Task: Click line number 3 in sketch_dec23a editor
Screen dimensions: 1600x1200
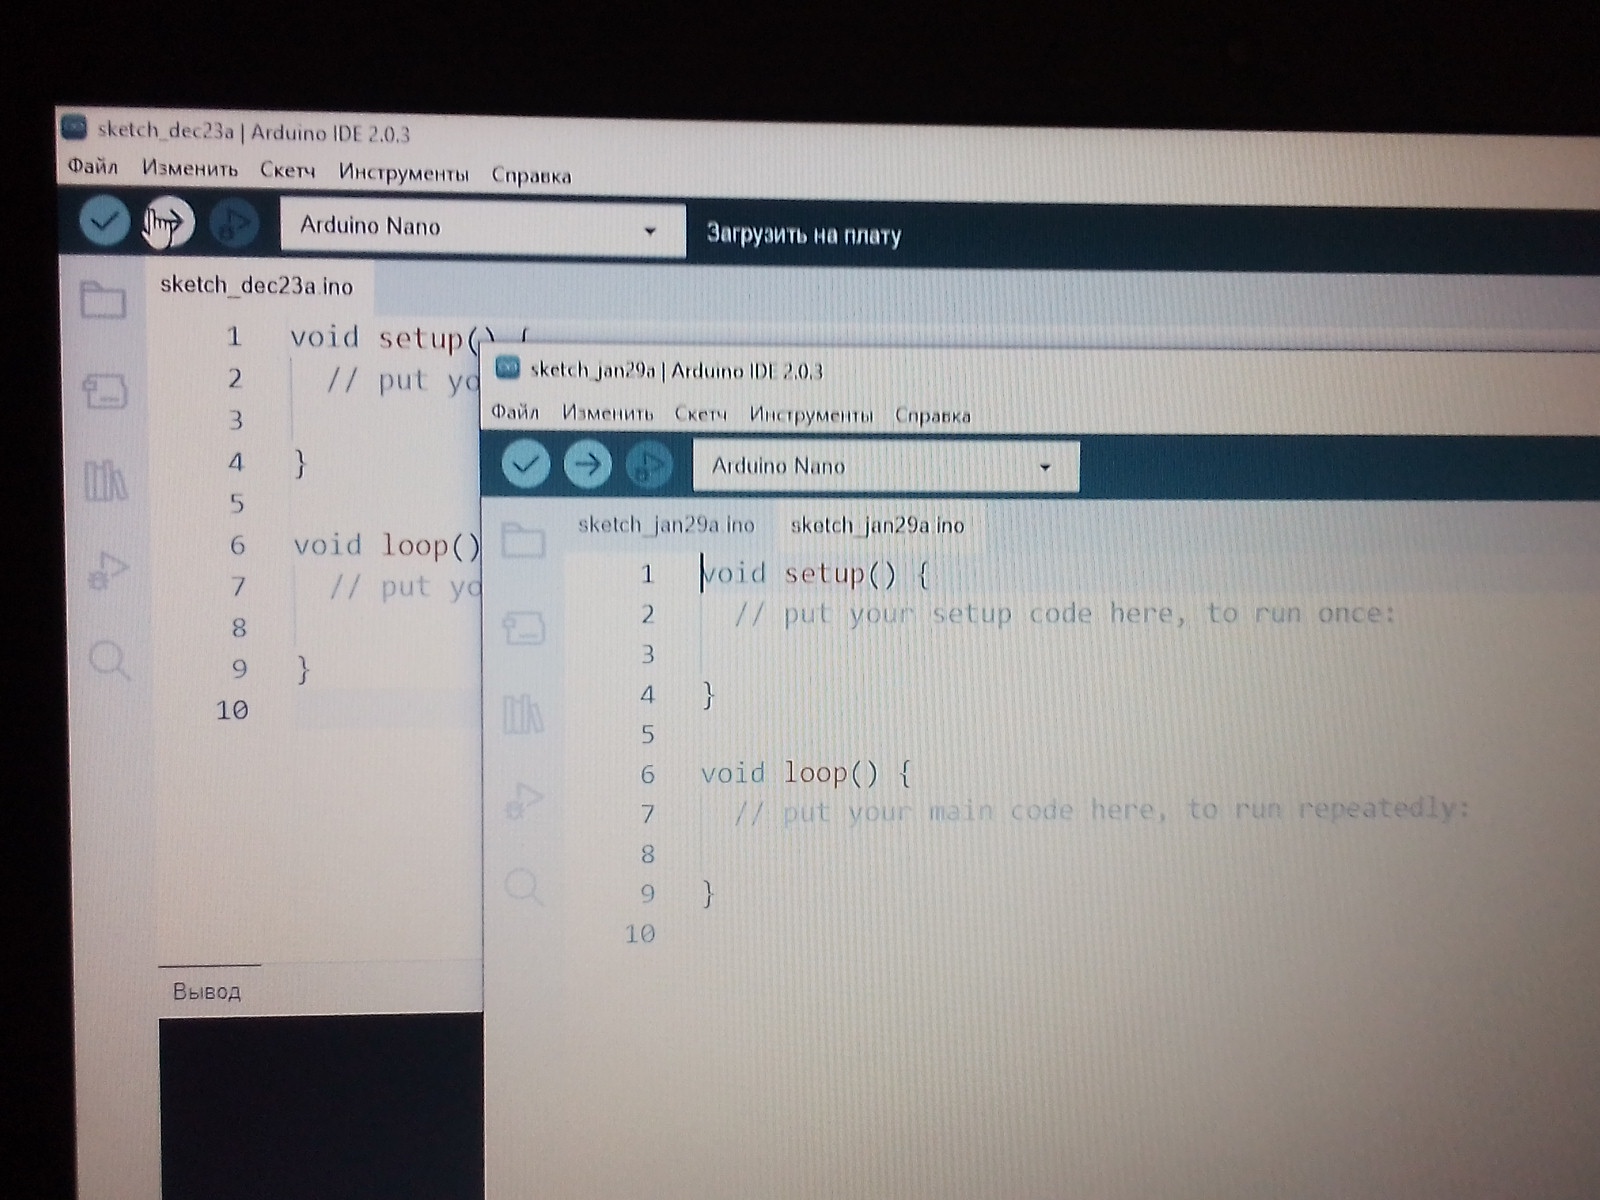Action: [236, 420]
